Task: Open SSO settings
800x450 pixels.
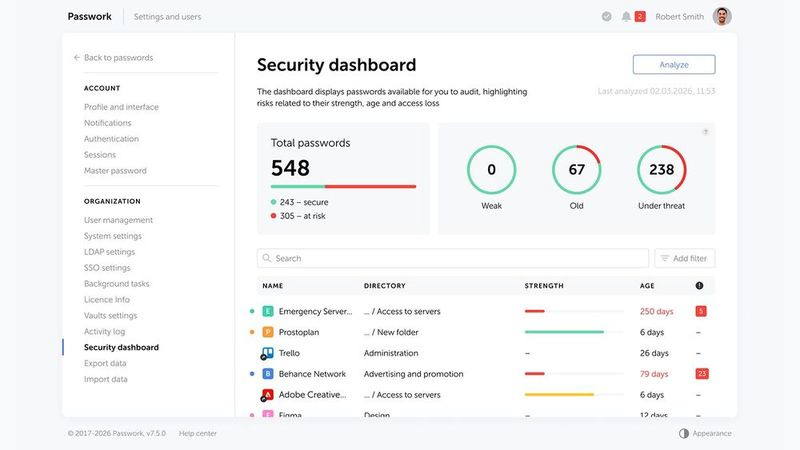Action: click(x=107, y=268)
